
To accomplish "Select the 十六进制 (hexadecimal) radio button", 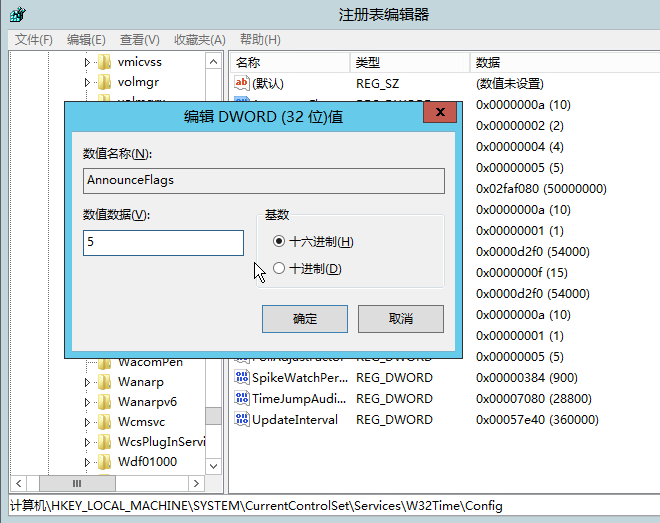I will point(279,242).
